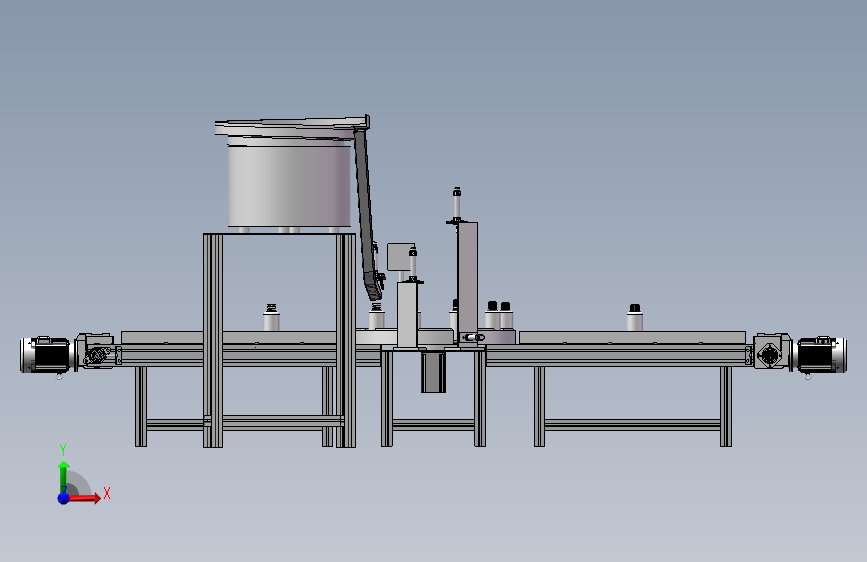Click the green Y axis arrow of the triad
The height and width of the screenshot is (562, 867).
(63, 477)
